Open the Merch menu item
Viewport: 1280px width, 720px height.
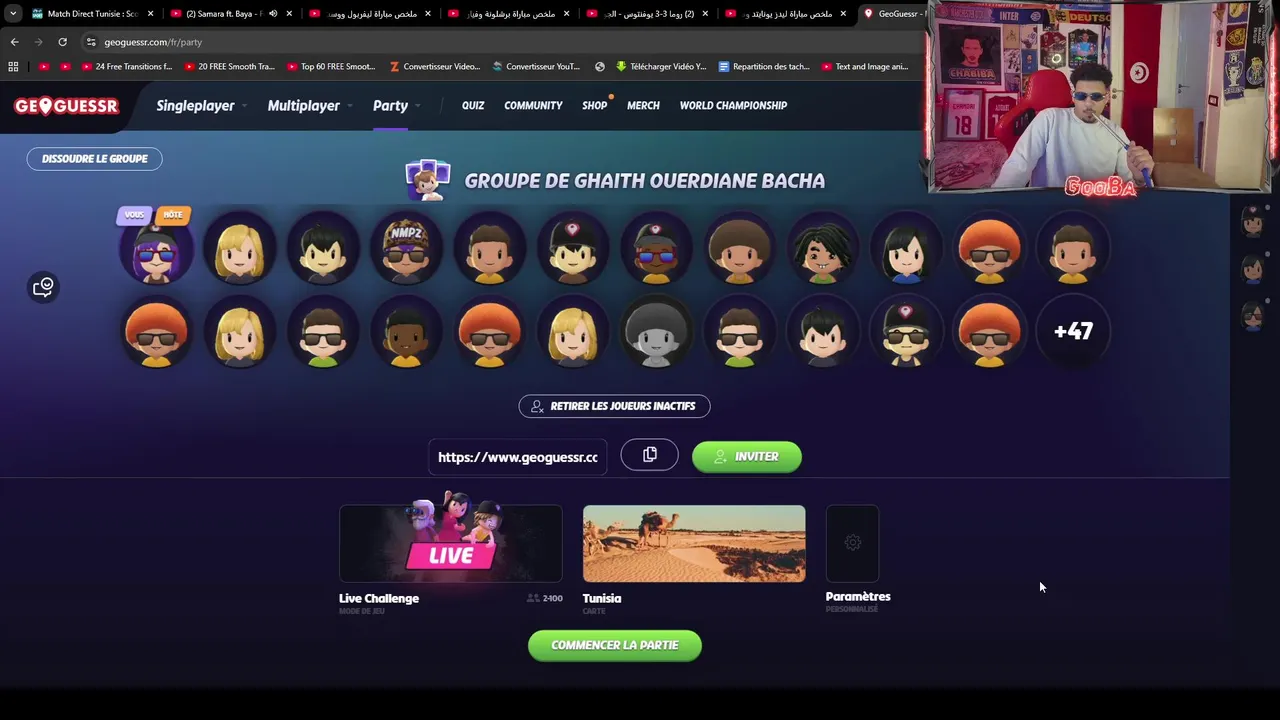click(x=643, y=105)
